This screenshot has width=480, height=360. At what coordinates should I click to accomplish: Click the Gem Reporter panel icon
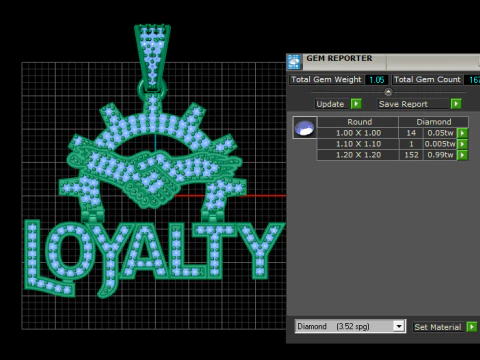point(294,62)
